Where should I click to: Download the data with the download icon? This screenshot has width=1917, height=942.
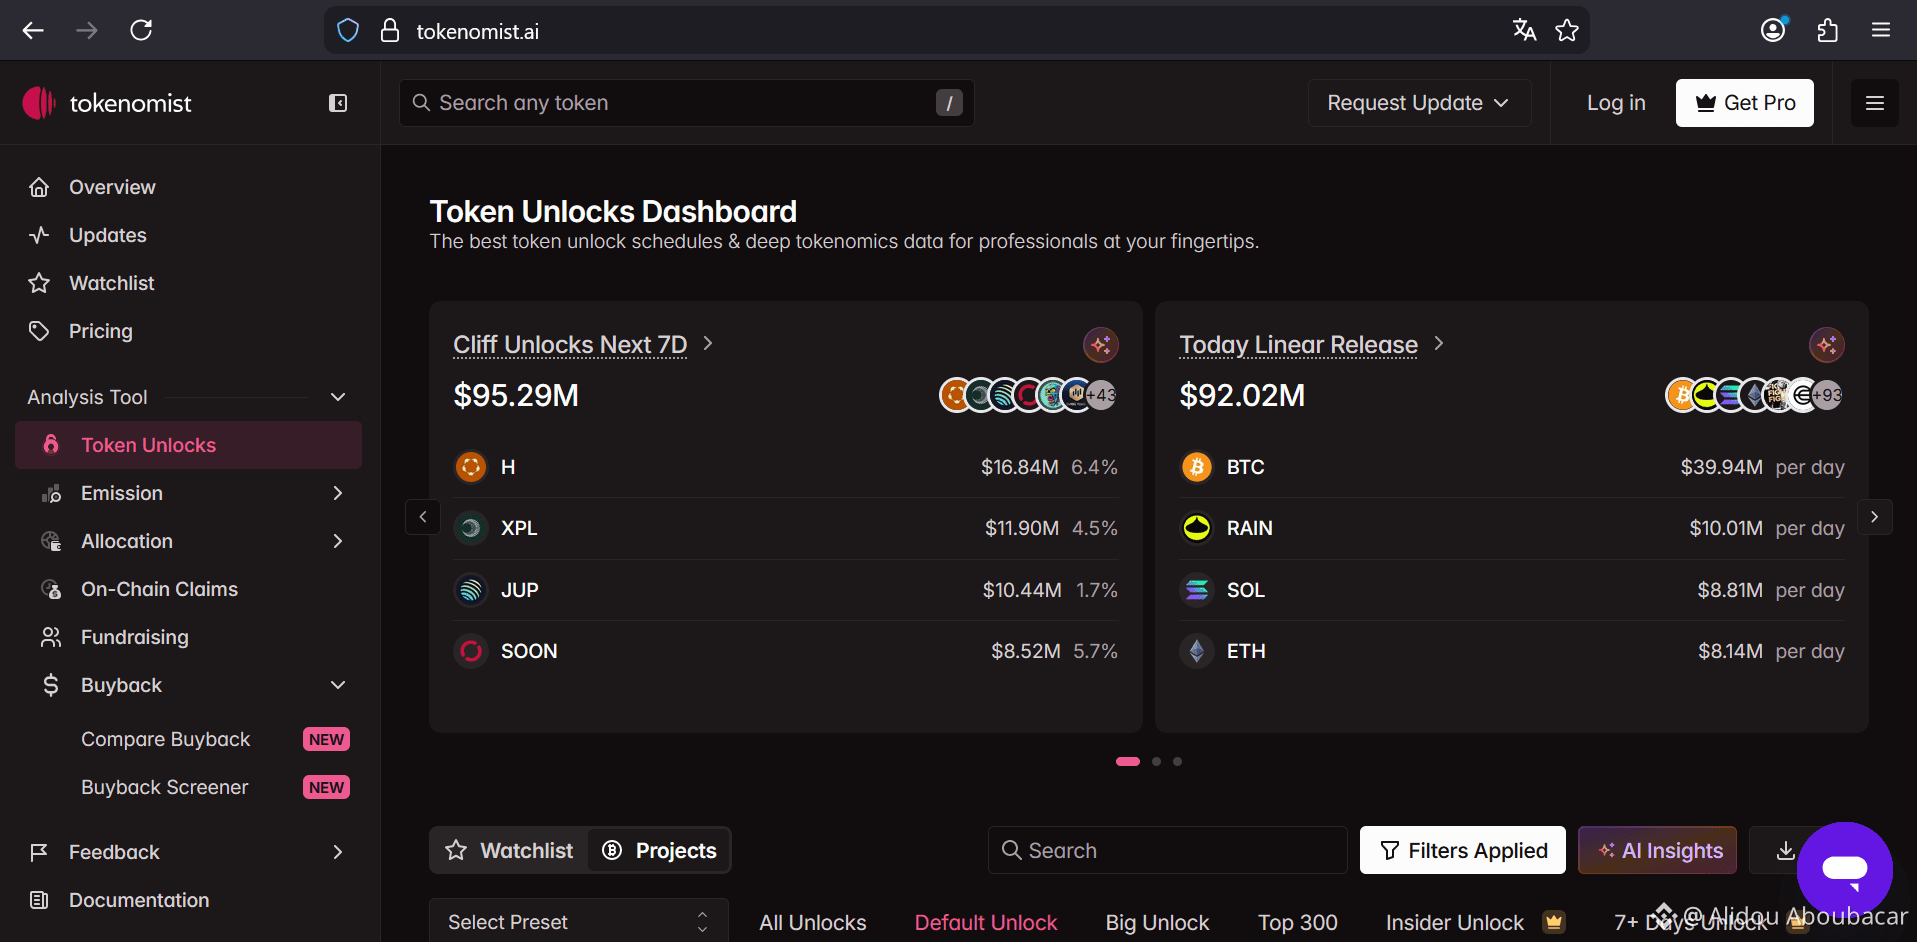[x=1785, y=850]
